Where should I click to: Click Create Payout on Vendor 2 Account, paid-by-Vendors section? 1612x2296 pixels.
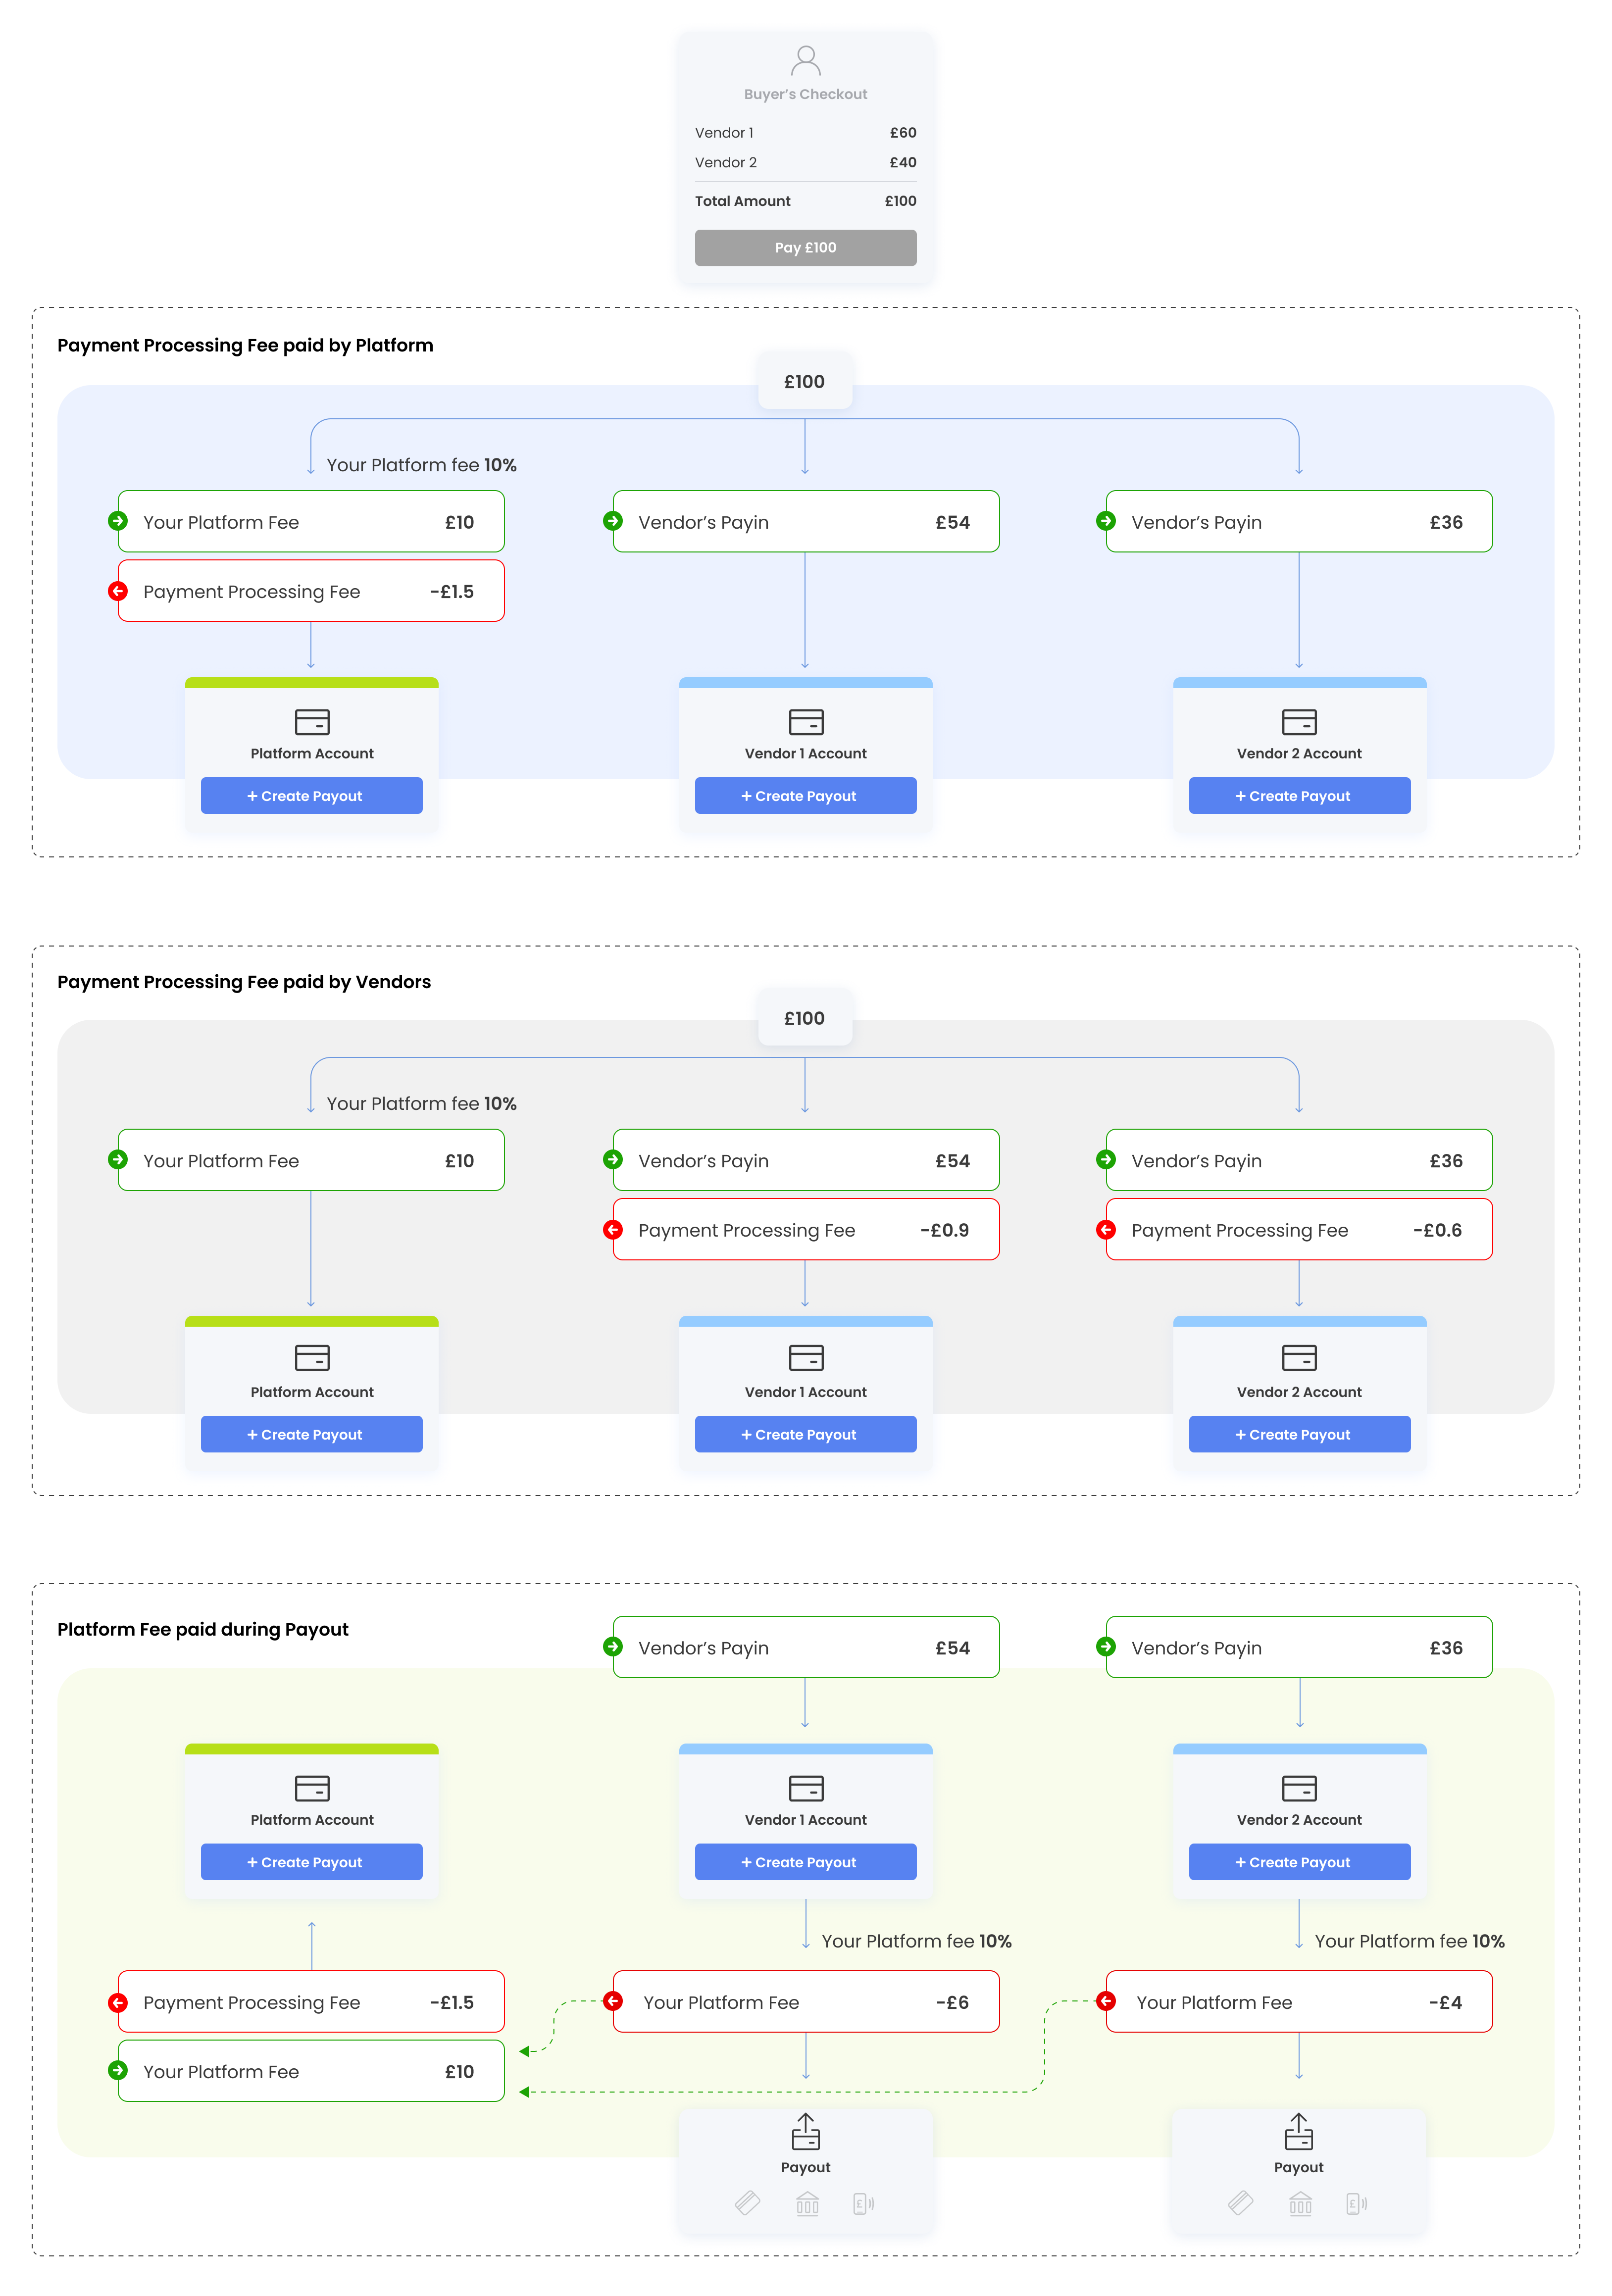(x=1299, y=1434)
